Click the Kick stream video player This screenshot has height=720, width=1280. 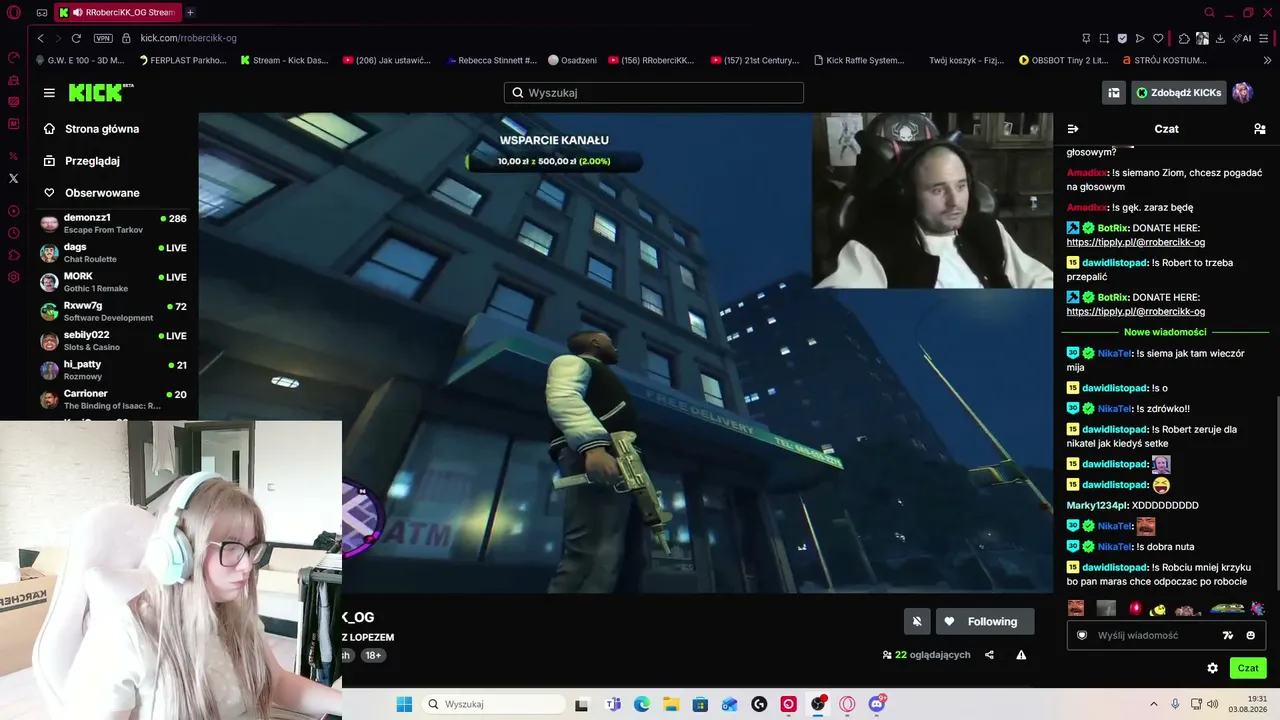(x=626, y=352)
